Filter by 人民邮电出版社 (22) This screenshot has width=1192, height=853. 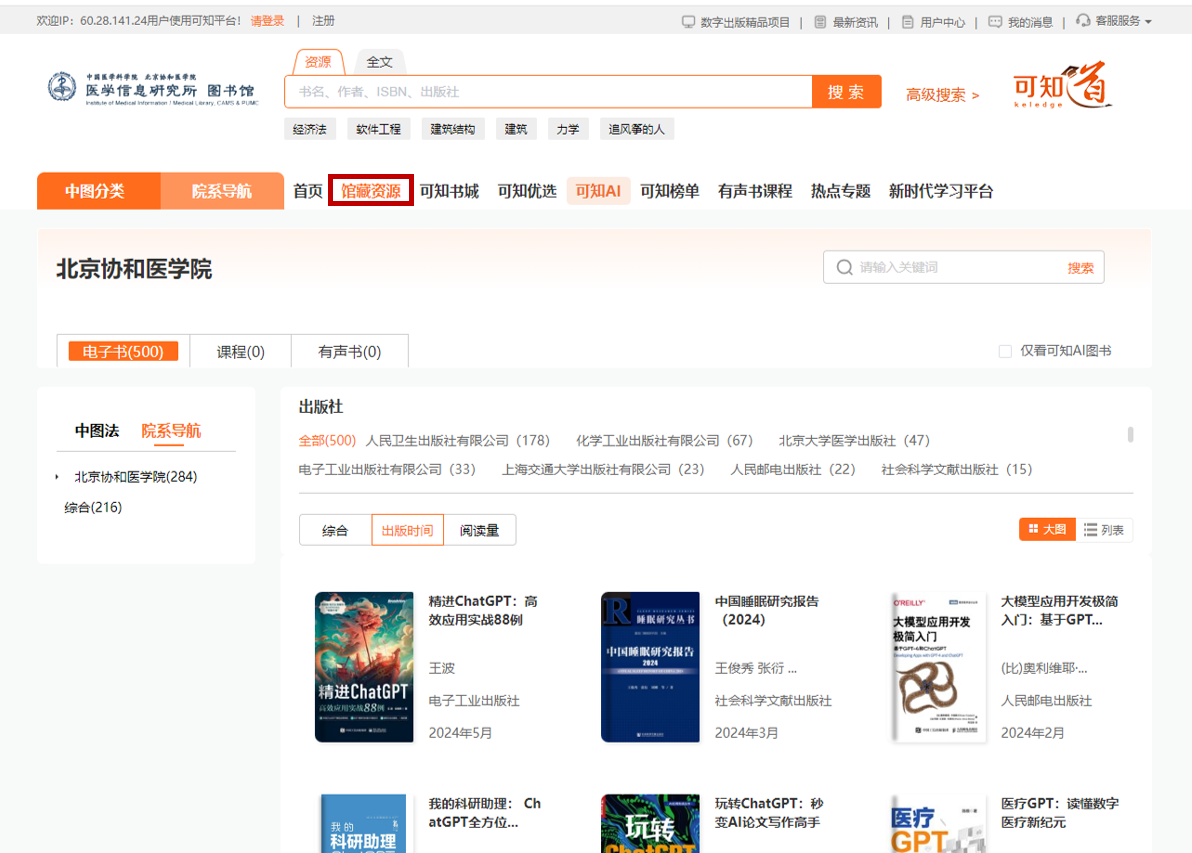[x=793, y=470]
